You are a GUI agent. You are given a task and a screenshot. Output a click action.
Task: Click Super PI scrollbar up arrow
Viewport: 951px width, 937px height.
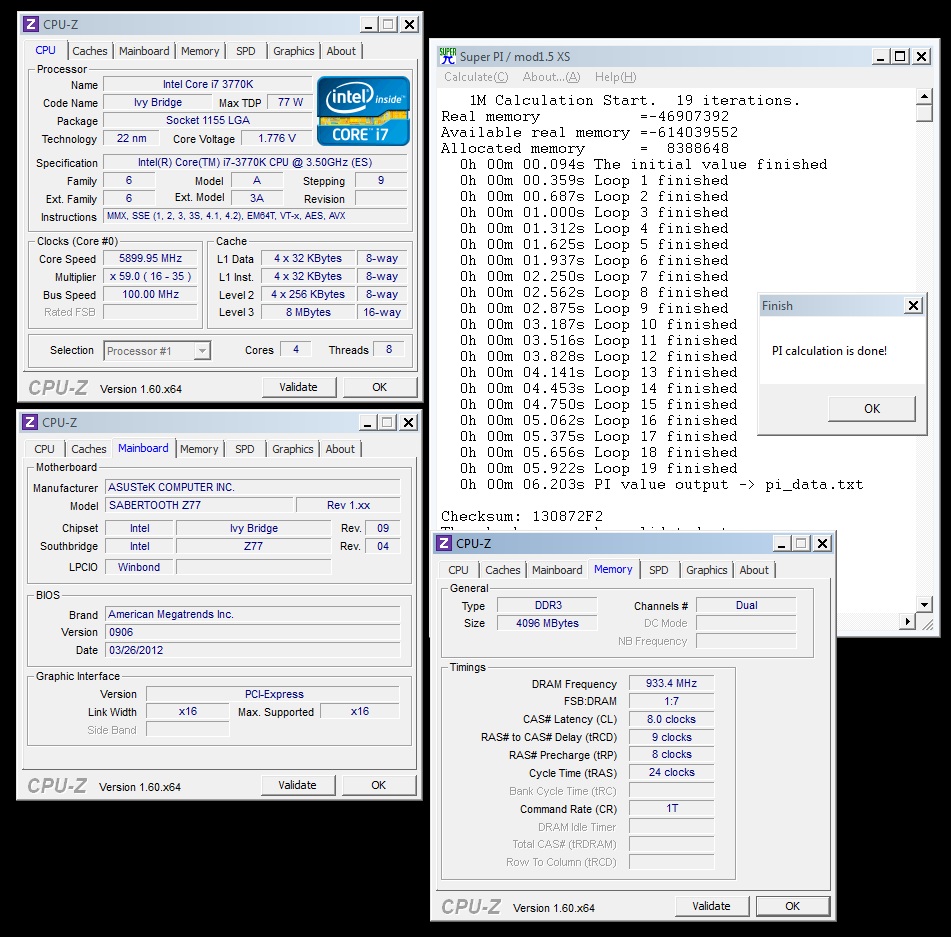pyautogui.click(x=925, y=97)
